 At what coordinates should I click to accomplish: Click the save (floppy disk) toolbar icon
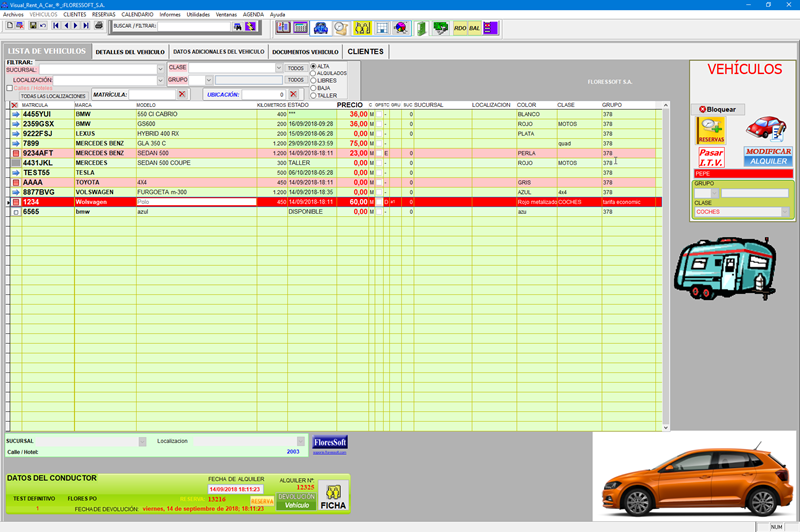pyautogui.click(x=33, y=26)
